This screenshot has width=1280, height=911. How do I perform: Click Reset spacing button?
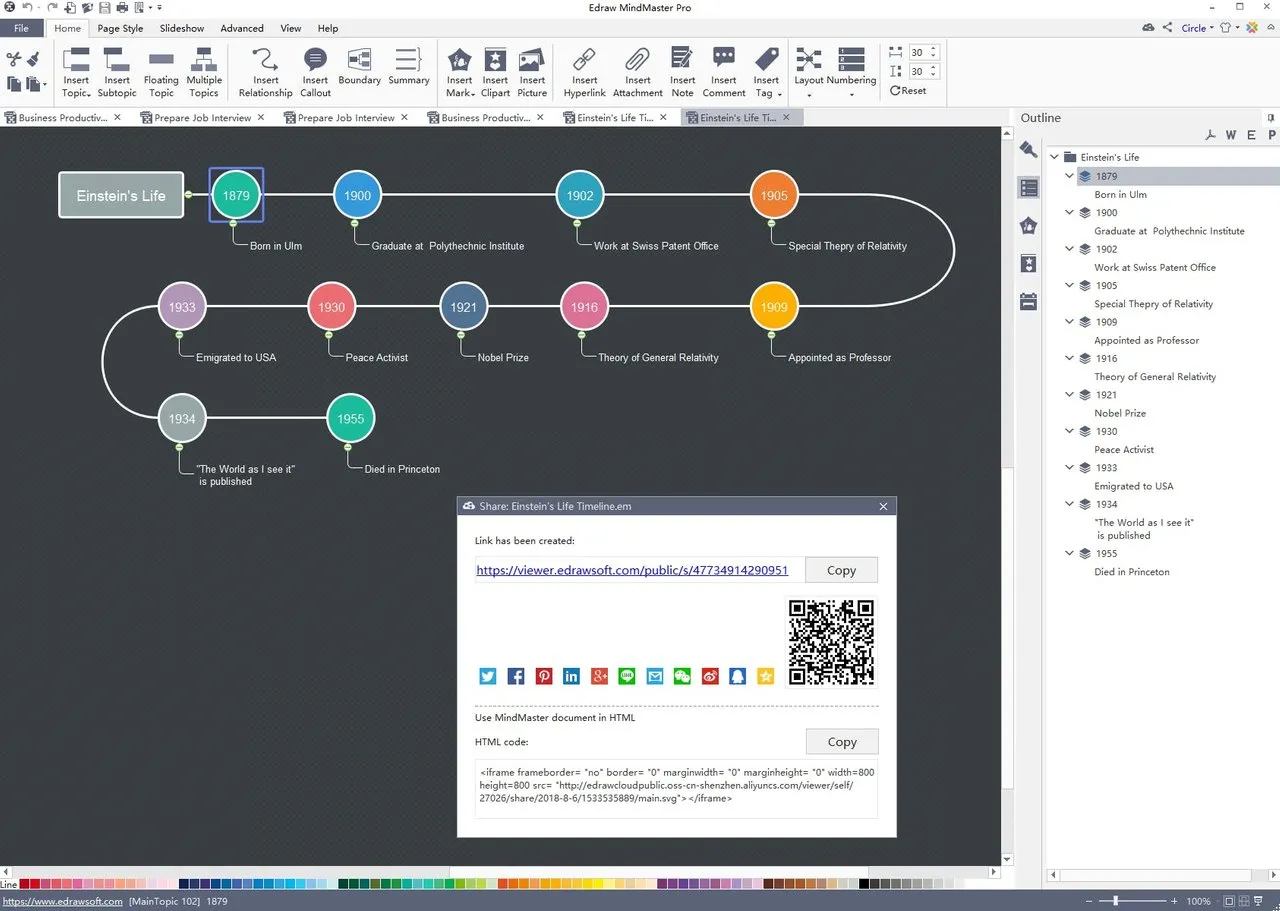(x=908, y=91)
